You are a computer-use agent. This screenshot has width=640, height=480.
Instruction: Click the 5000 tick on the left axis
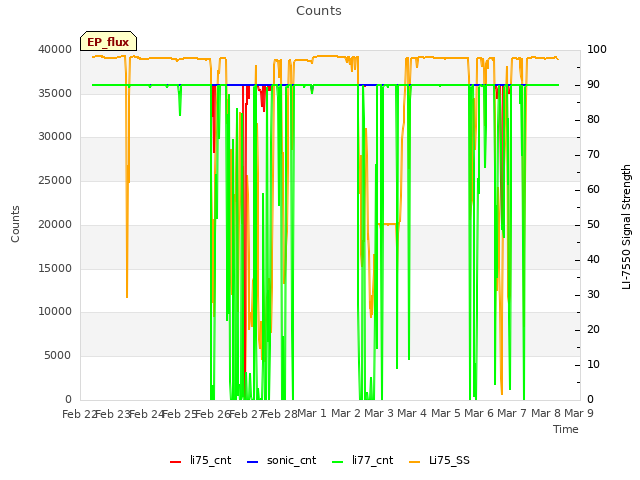(58, 356)
